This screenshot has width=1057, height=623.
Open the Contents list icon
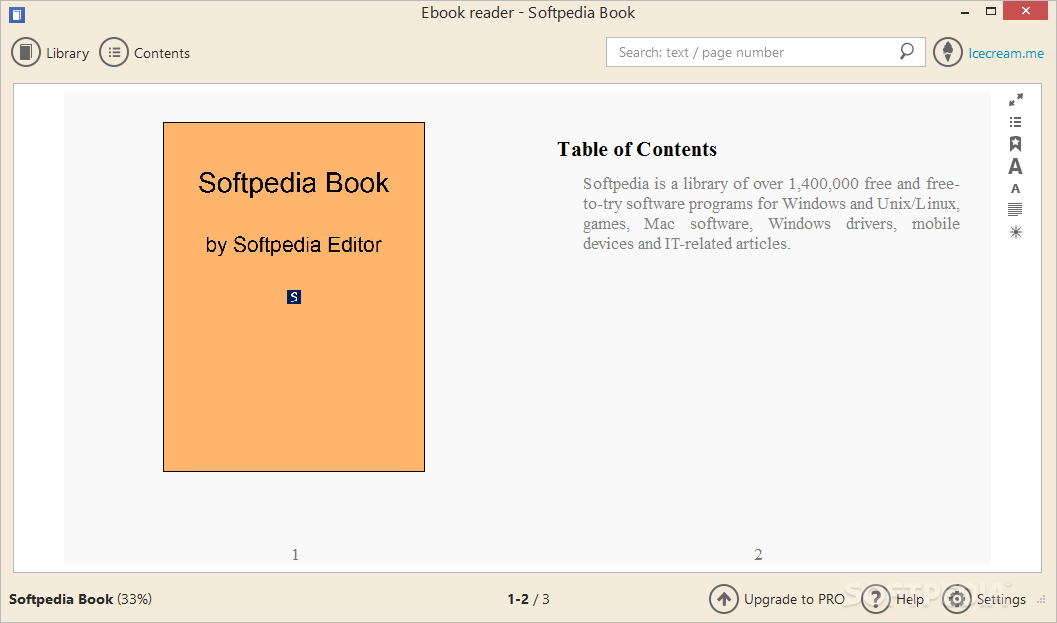[x=114, y=53]
